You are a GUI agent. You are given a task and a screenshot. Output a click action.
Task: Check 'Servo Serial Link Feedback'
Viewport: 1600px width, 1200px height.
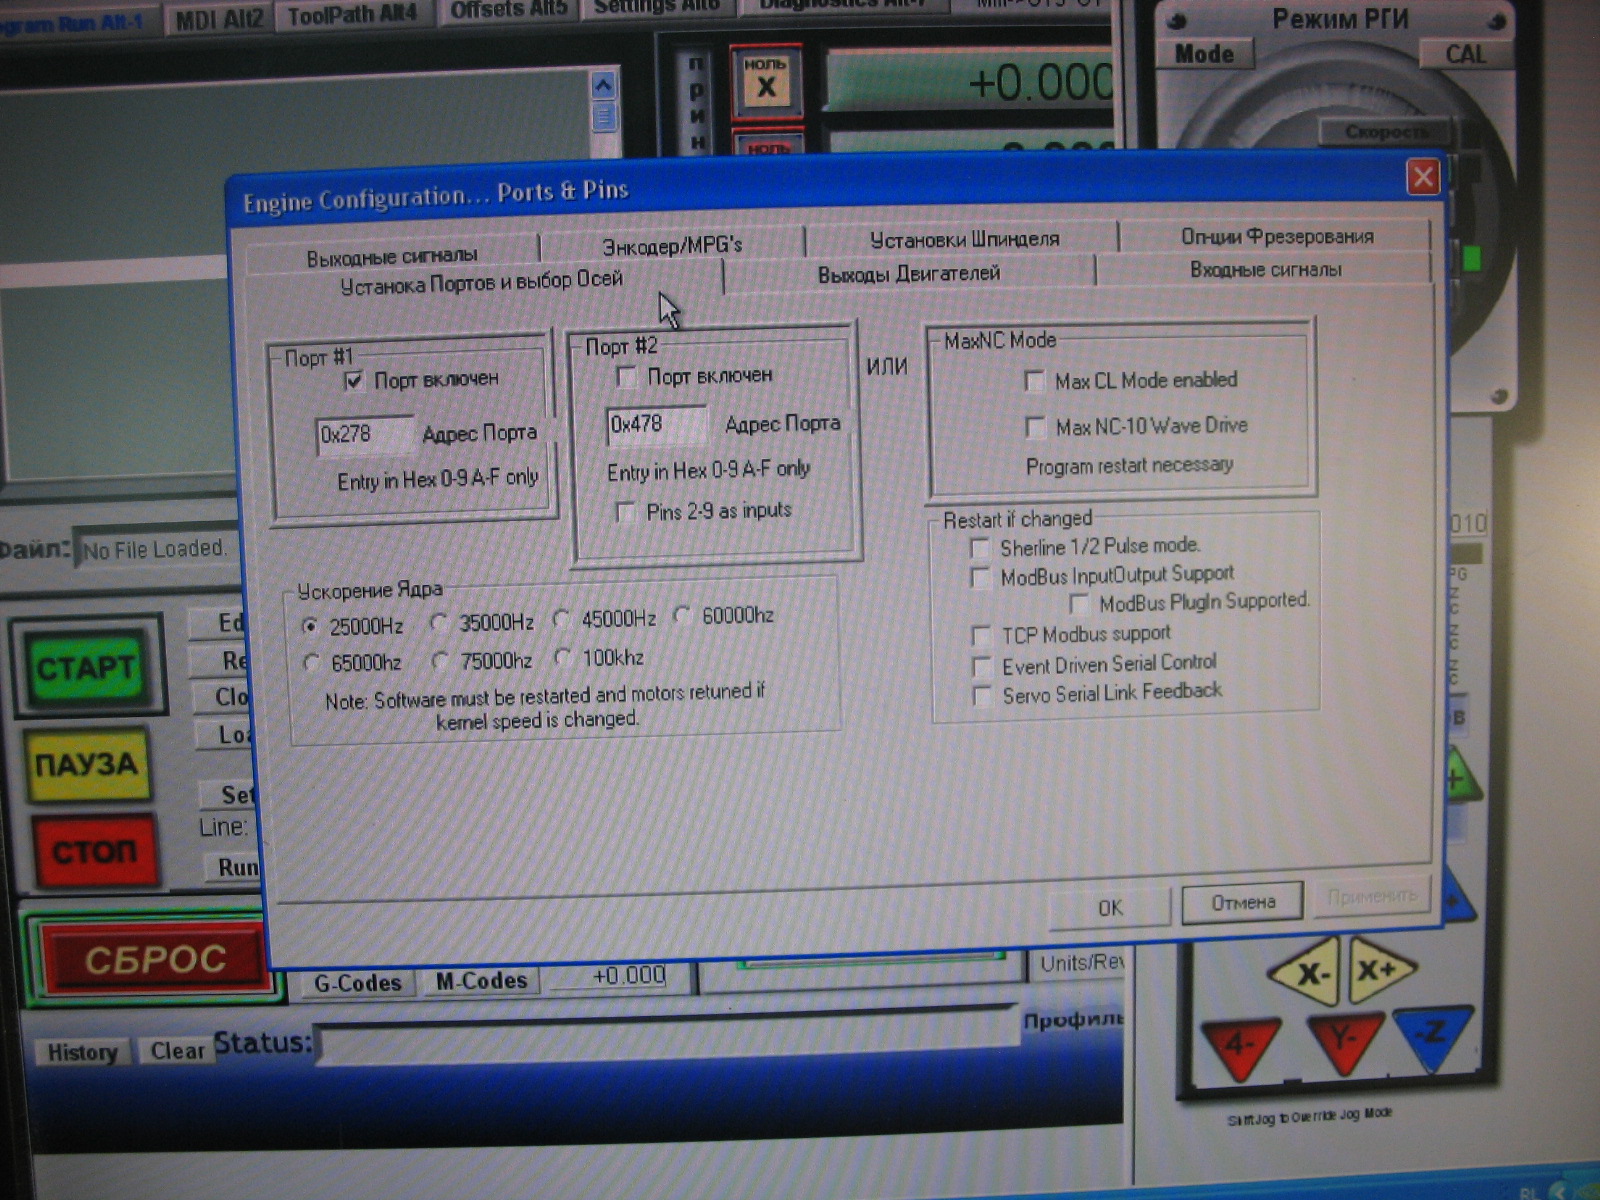pos(982,695)
